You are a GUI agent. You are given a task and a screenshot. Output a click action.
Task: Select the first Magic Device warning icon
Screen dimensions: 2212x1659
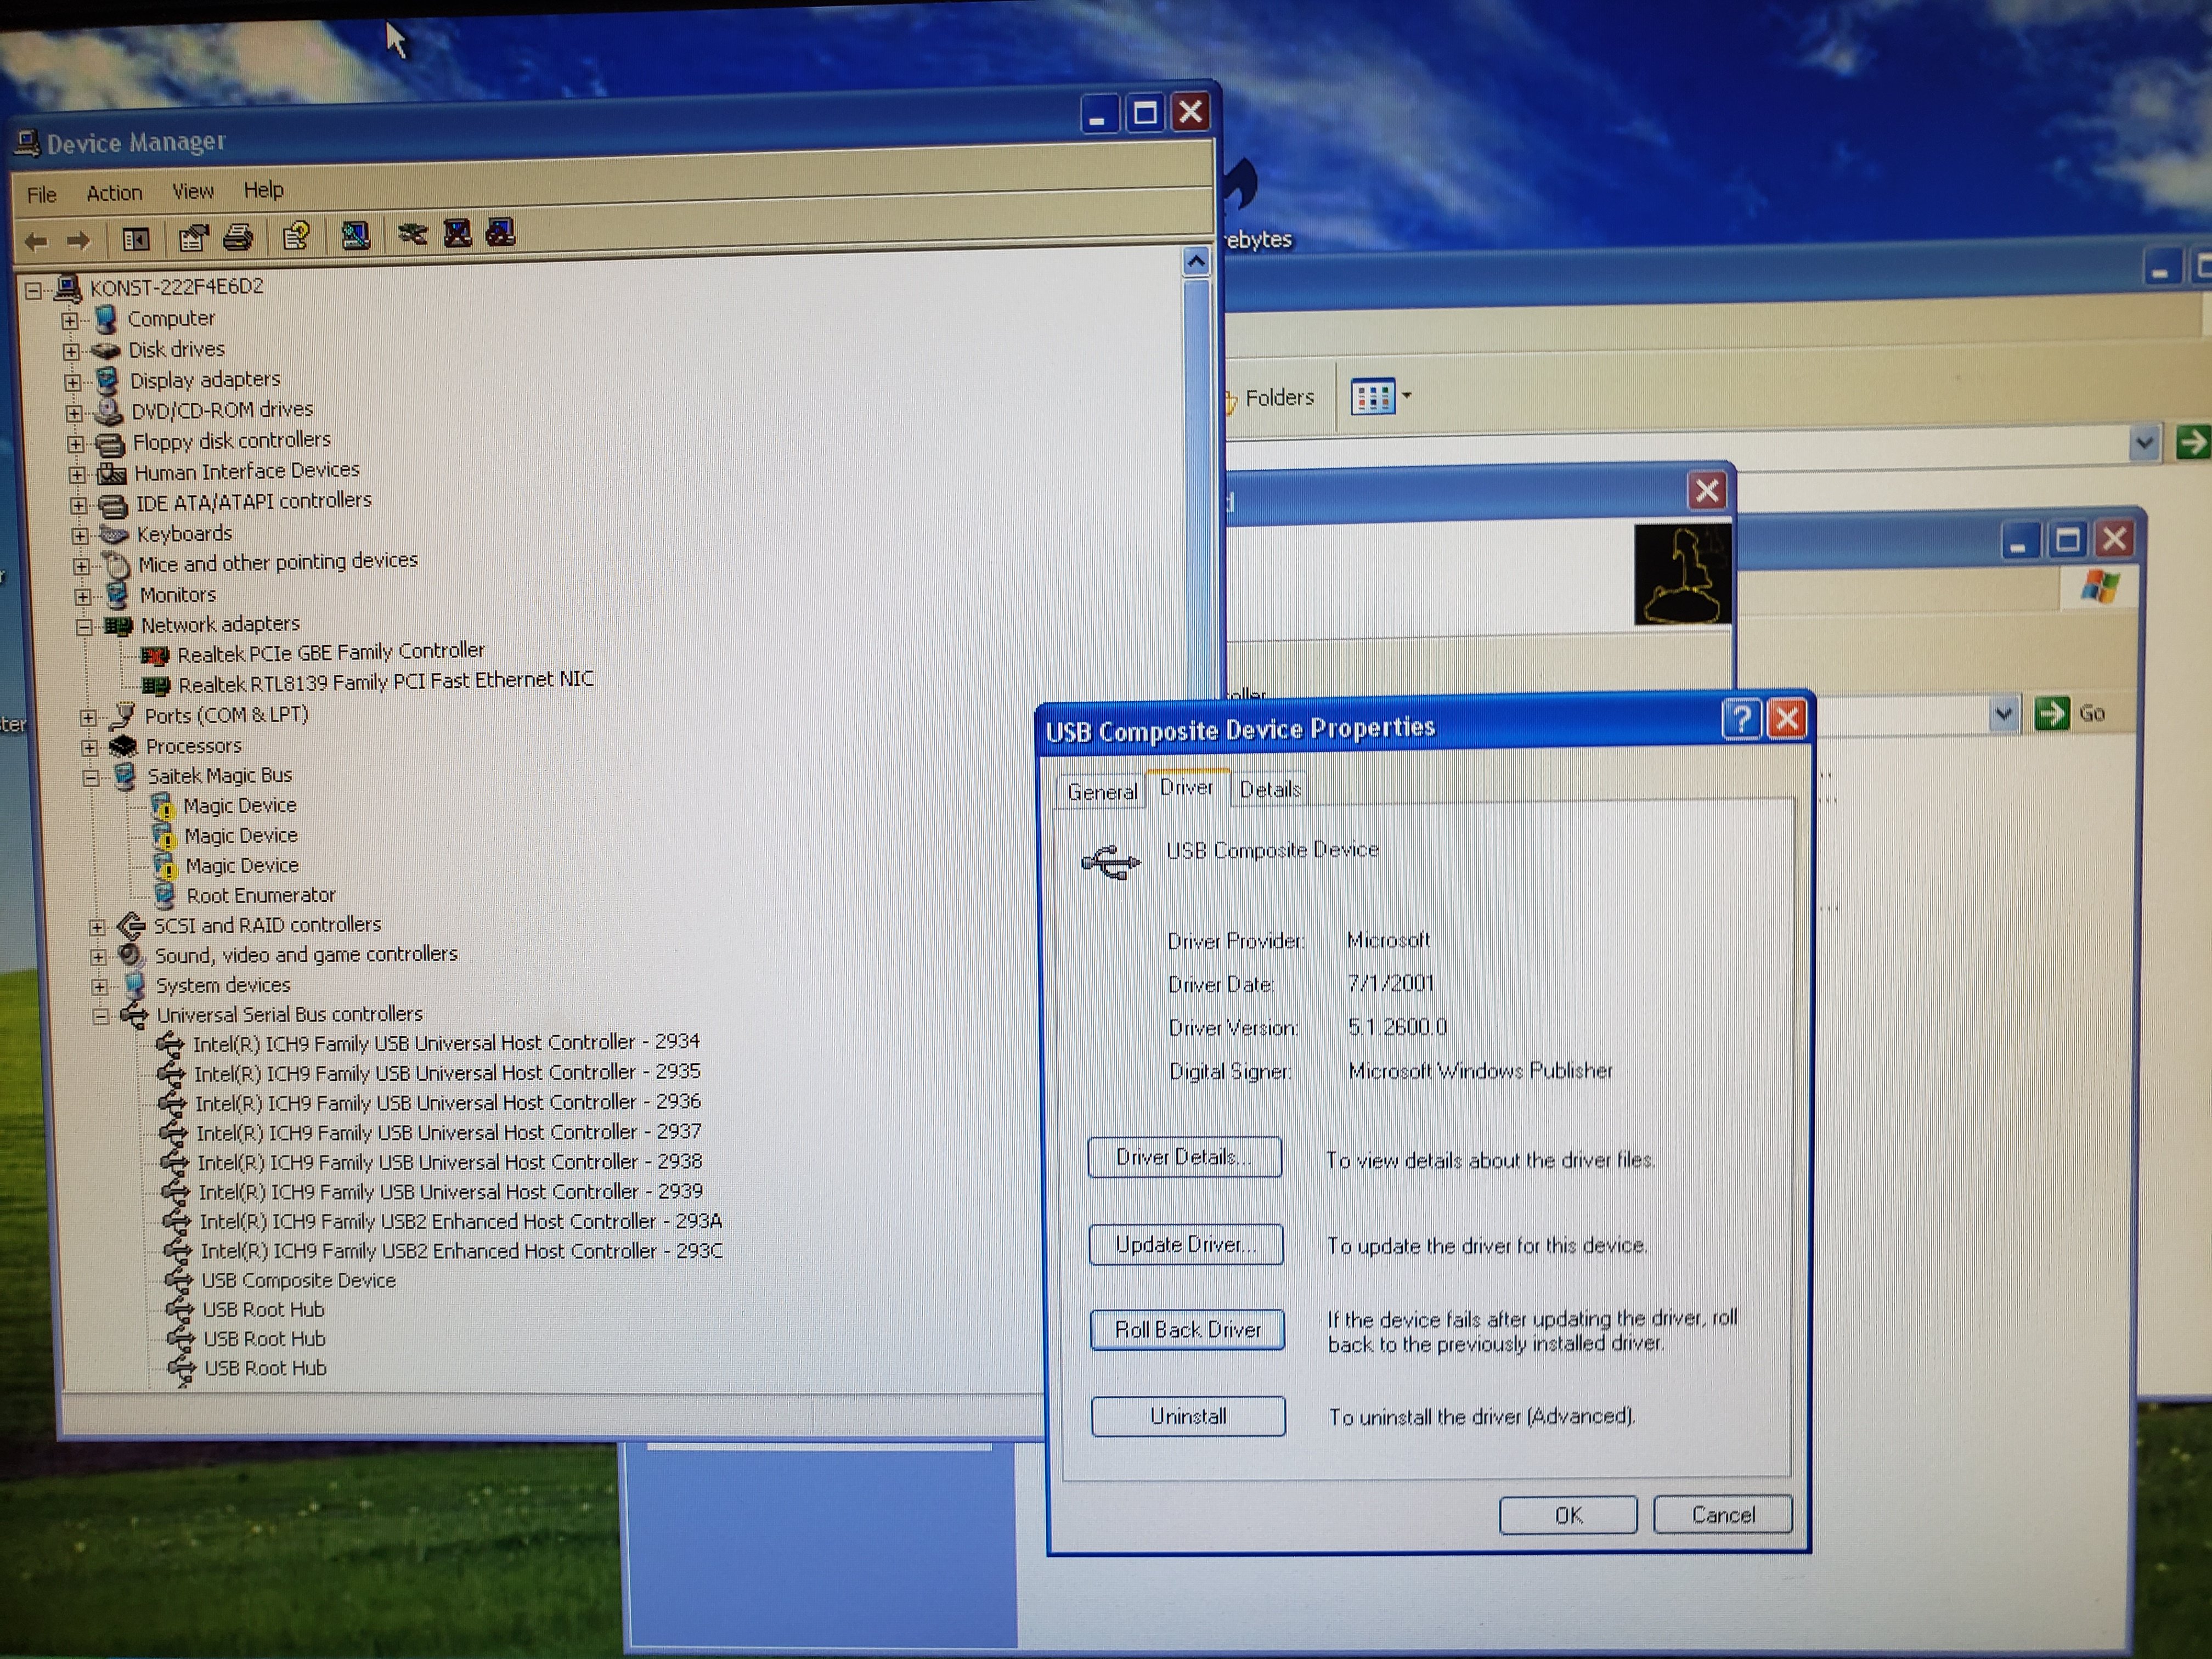(x=162, y=806)
